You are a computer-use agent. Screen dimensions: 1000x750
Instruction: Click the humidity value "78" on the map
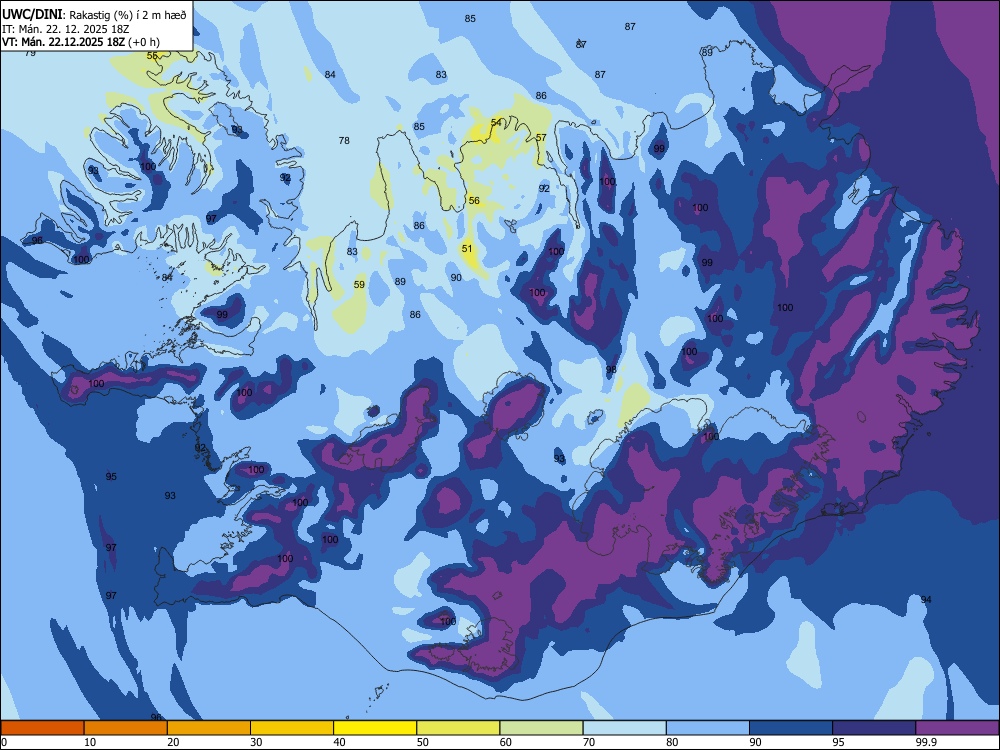point(344,141)
